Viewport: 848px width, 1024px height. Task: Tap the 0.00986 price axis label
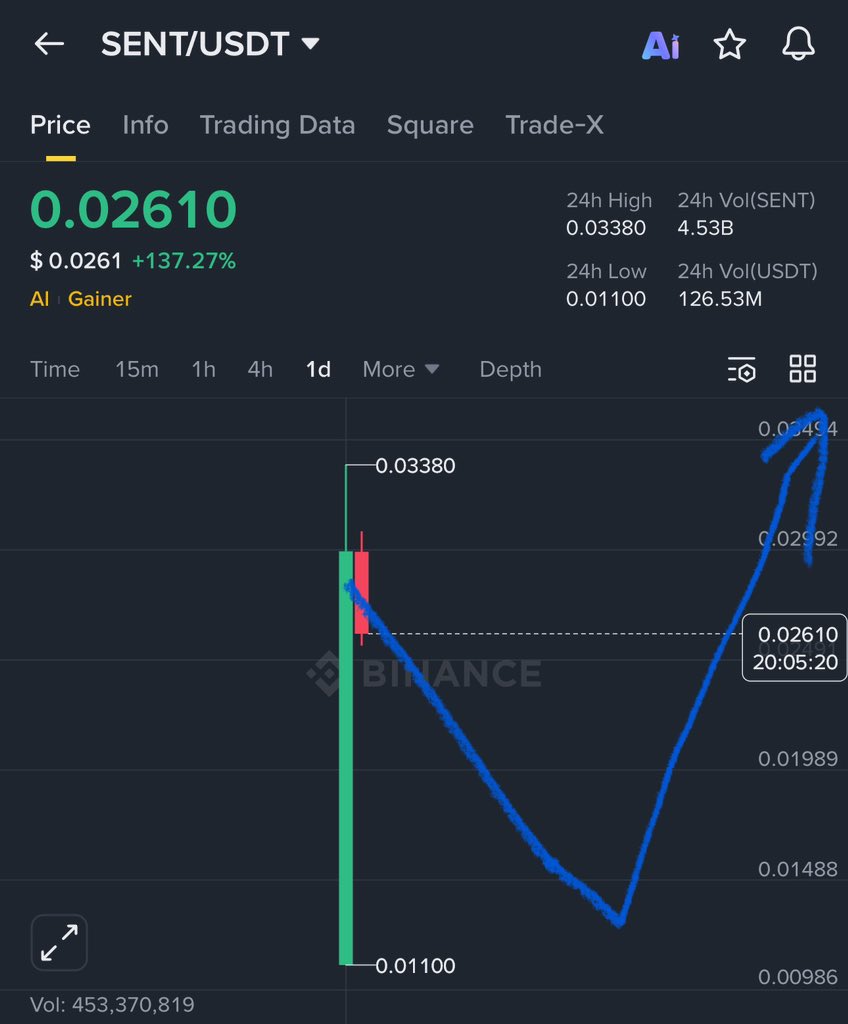pos(797,977)
